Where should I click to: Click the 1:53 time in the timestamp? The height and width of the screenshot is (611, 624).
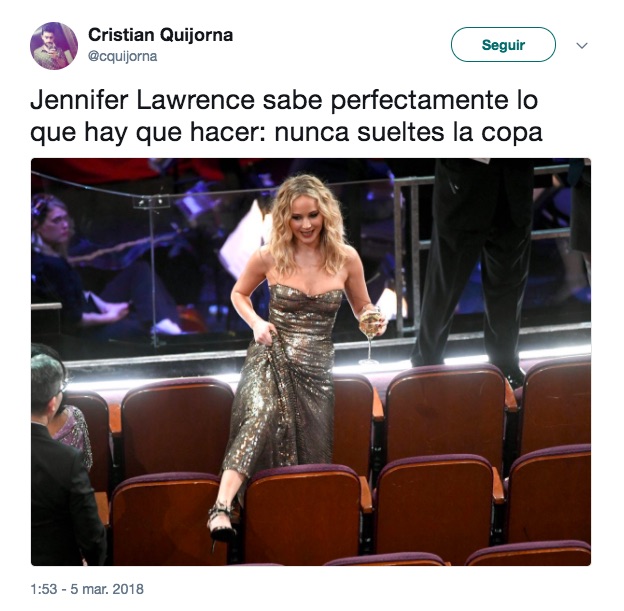[44, 589]
